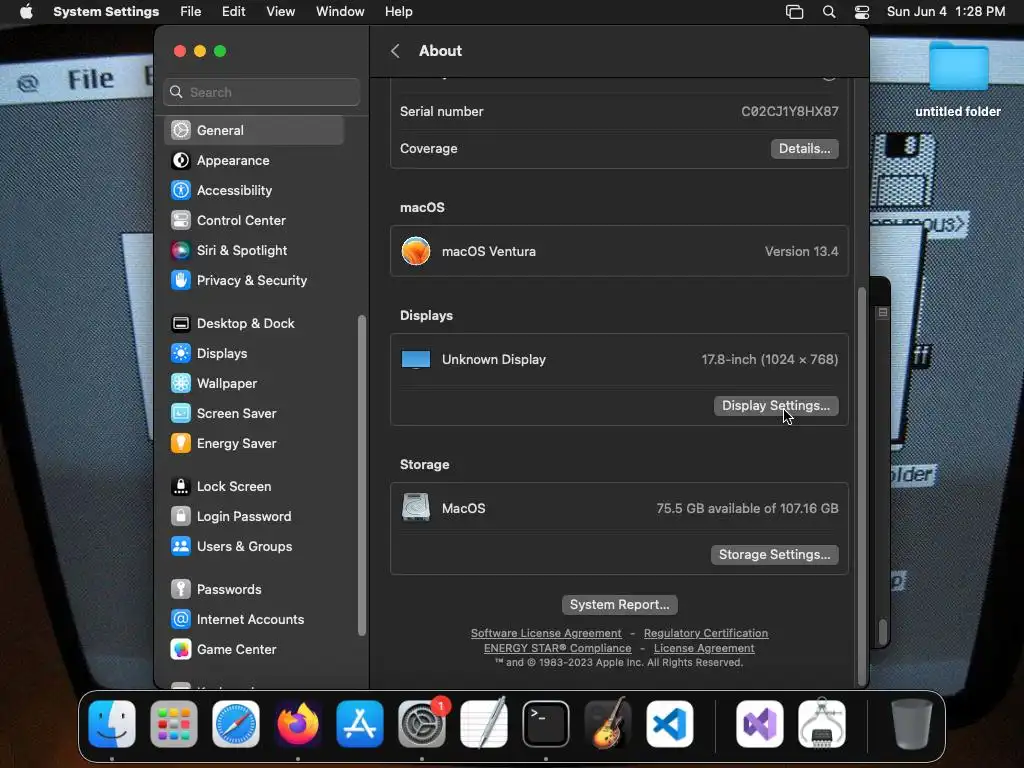Open App Store from the Dock
The width and height of the screenshot is (1024, 768).
click(x=360, y=724)
